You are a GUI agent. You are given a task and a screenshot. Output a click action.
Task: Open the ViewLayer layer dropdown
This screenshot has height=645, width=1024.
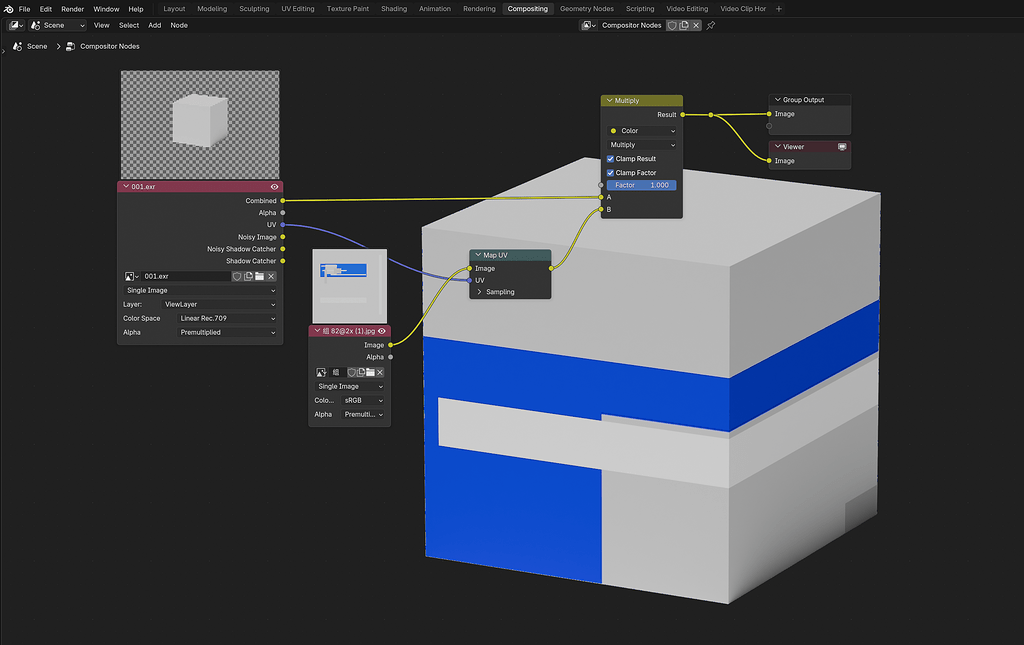tap(219, 304)
